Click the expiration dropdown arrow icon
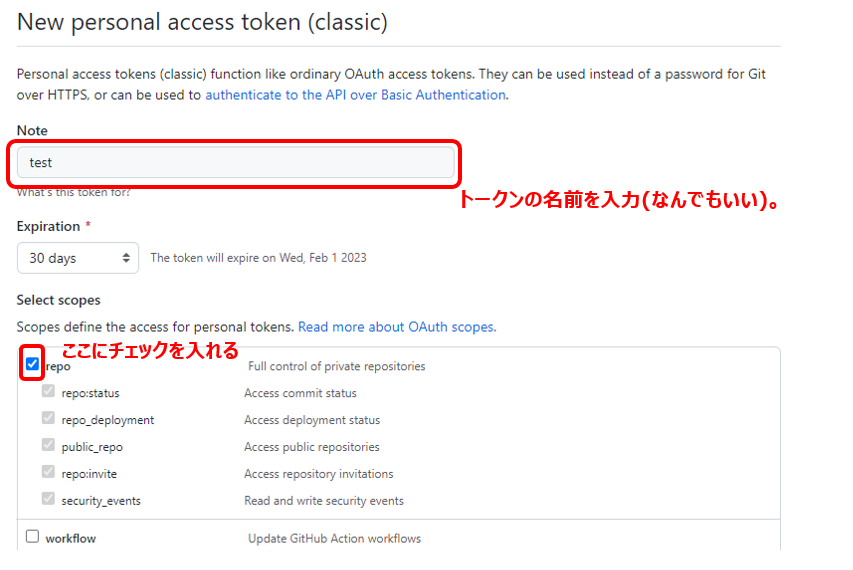 click(126, 258)
